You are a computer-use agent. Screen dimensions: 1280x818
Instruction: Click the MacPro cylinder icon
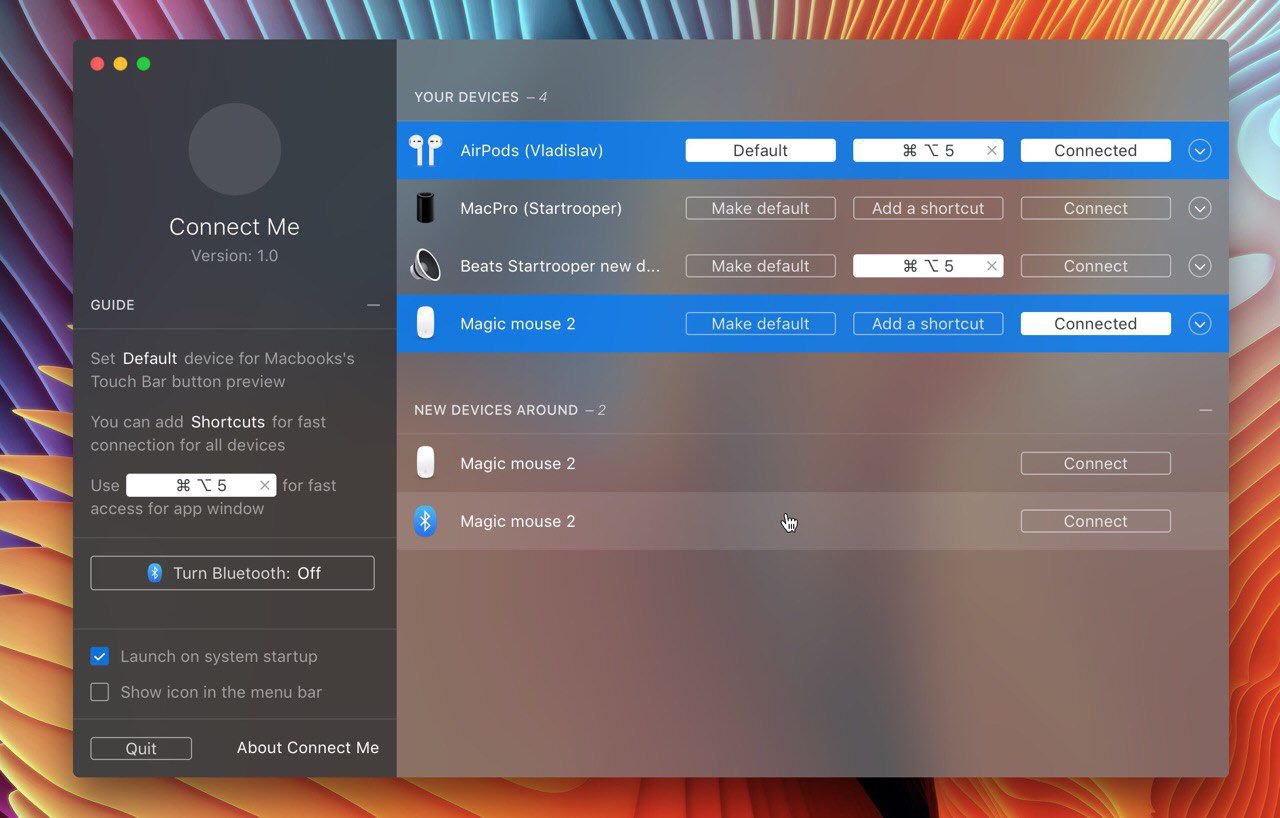425,208
